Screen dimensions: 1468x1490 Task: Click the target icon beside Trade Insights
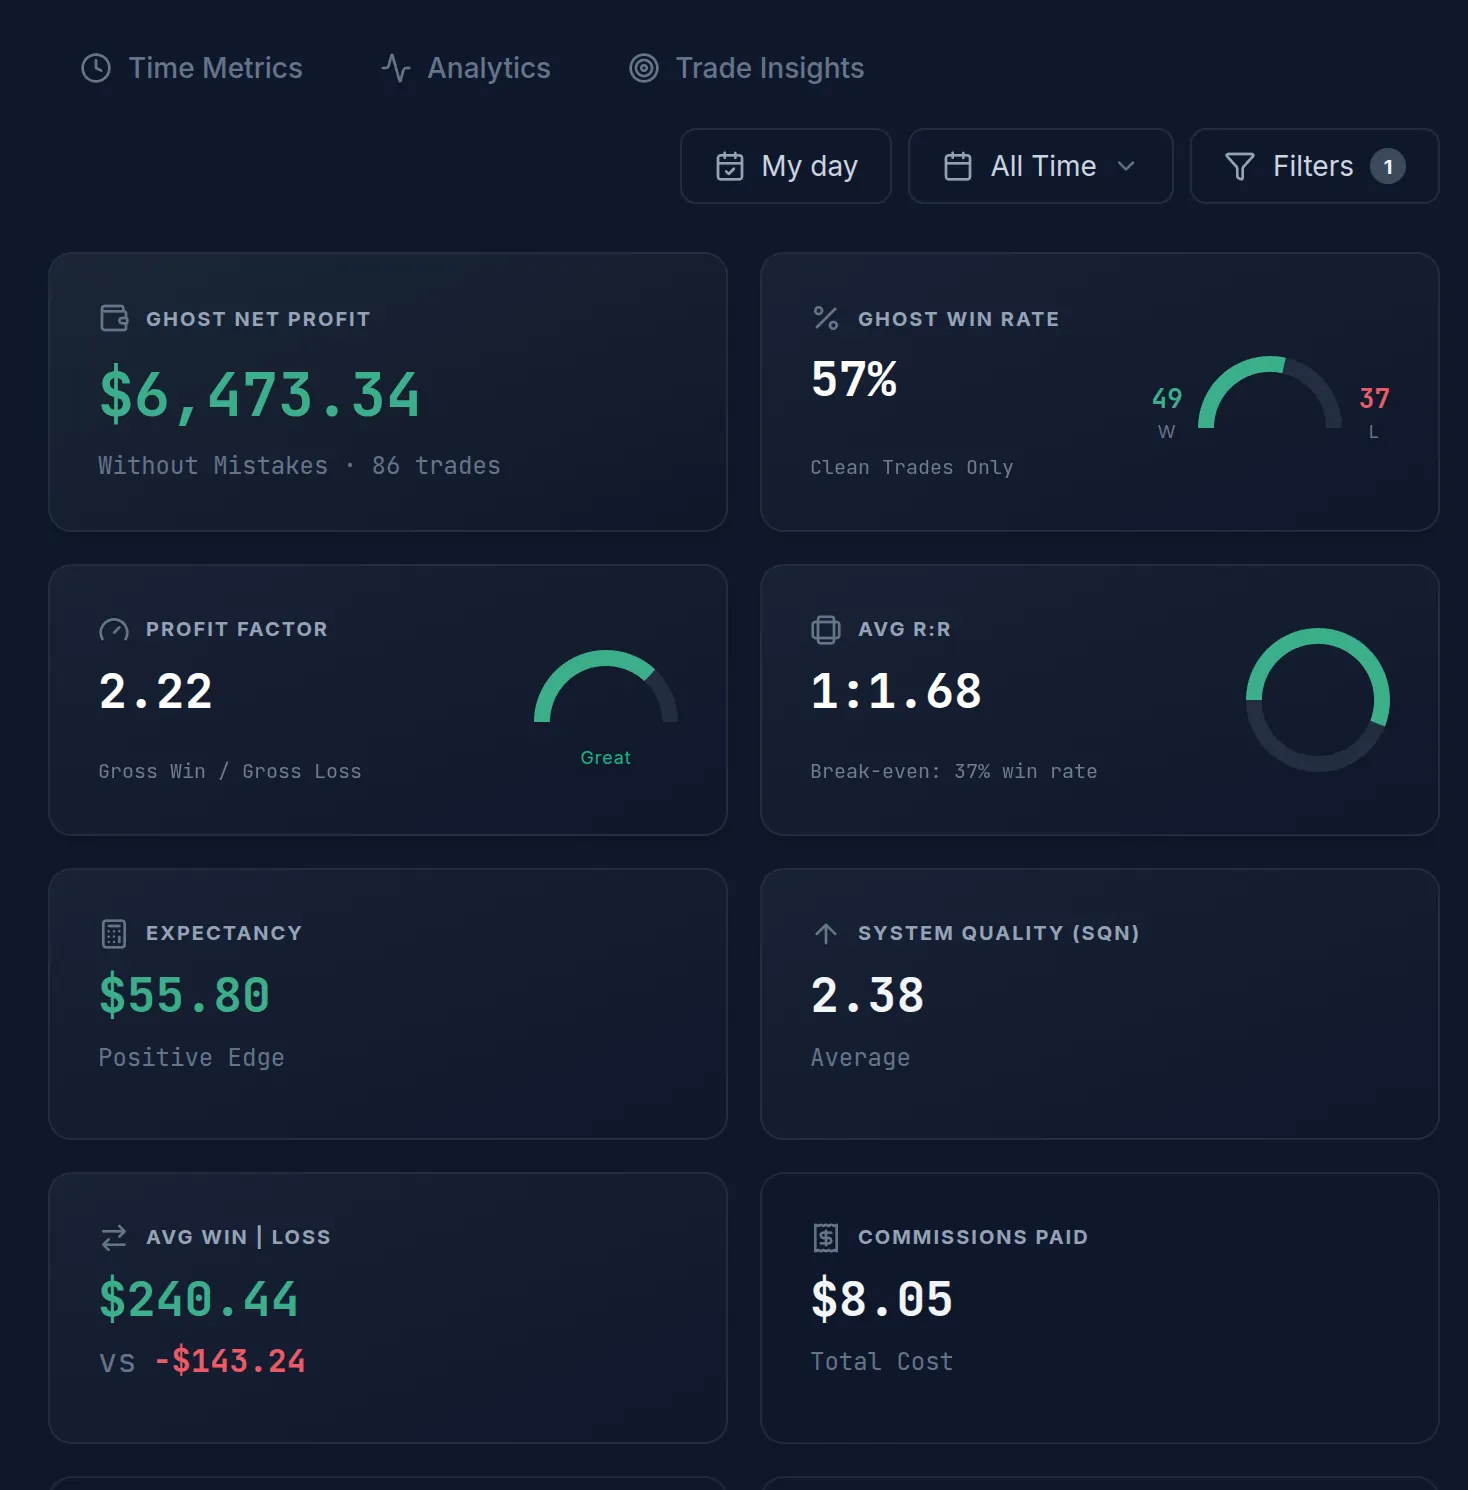644,68
